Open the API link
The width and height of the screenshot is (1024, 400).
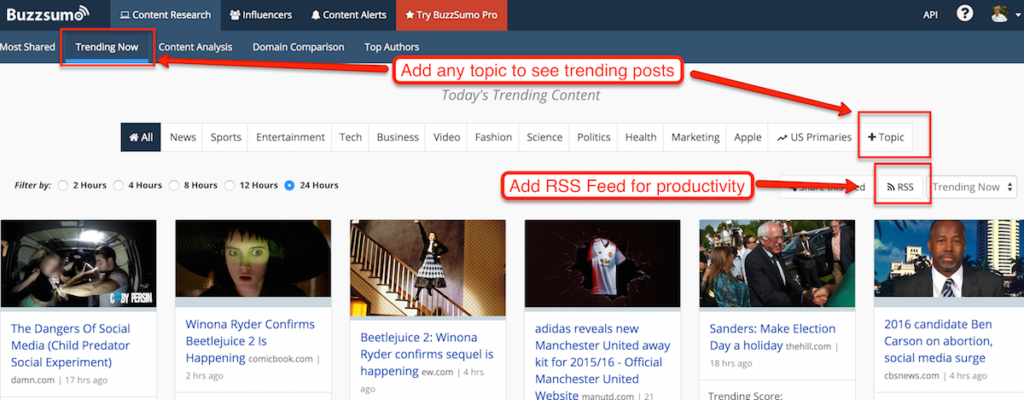[931, 15]
